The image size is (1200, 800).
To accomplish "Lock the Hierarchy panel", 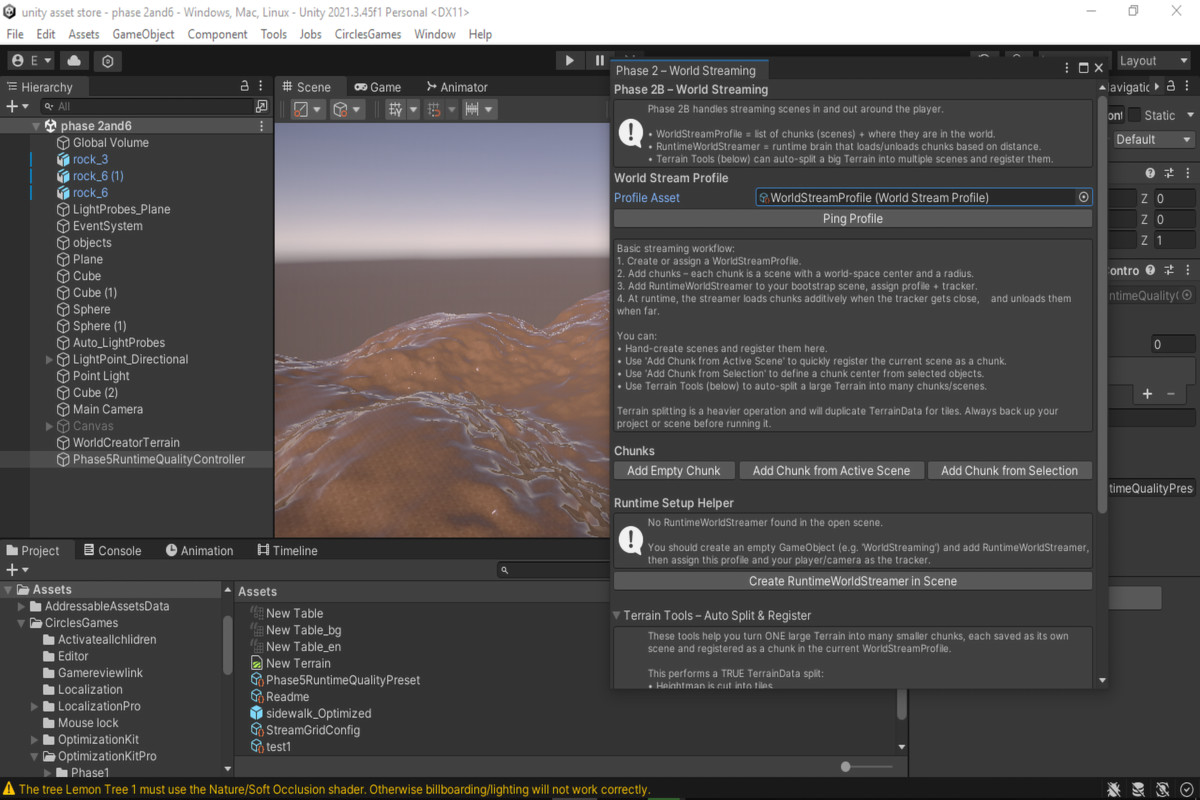I will coord(245,86).
